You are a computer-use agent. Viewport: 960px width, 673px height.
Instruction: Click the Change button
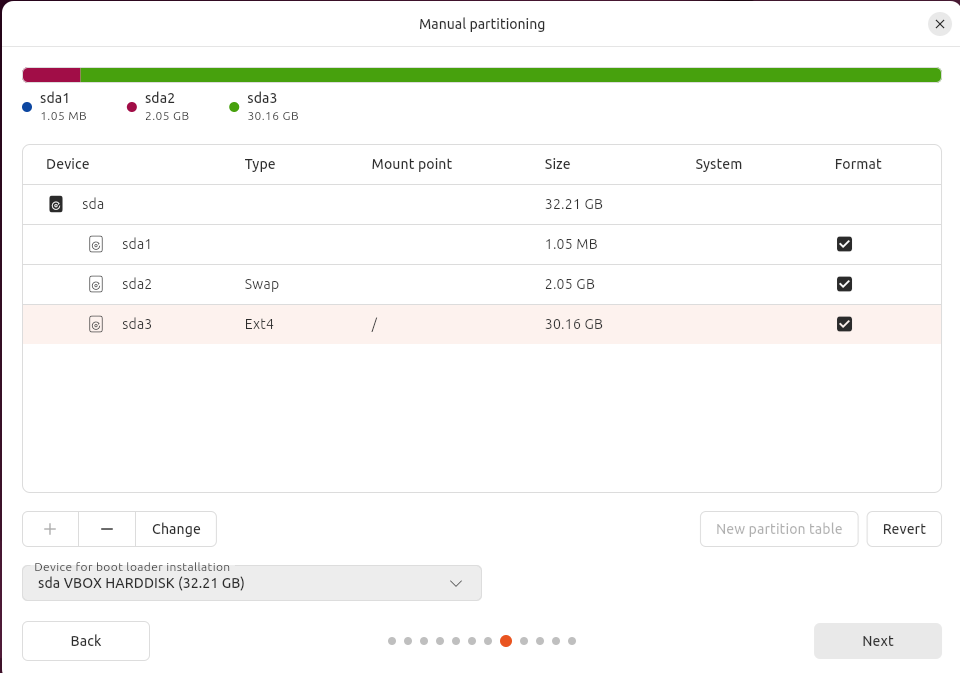click(176, 529)
